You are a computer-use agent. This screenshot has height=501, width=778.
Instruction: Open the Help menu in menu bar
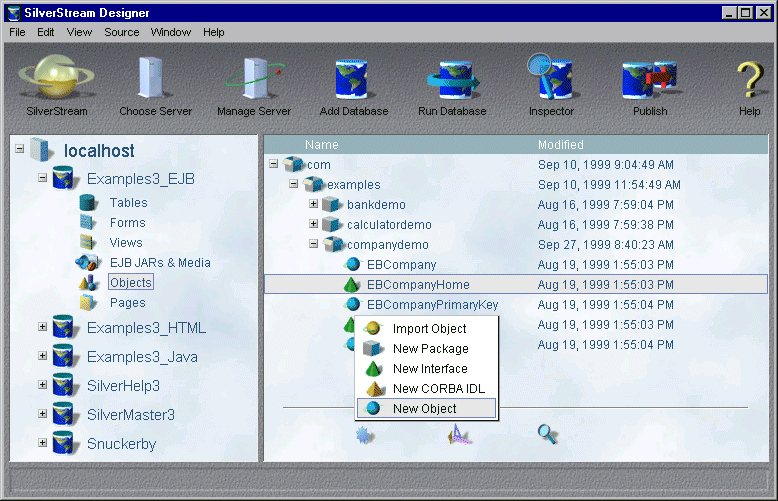pyautogui.click(x=214, y=32)
